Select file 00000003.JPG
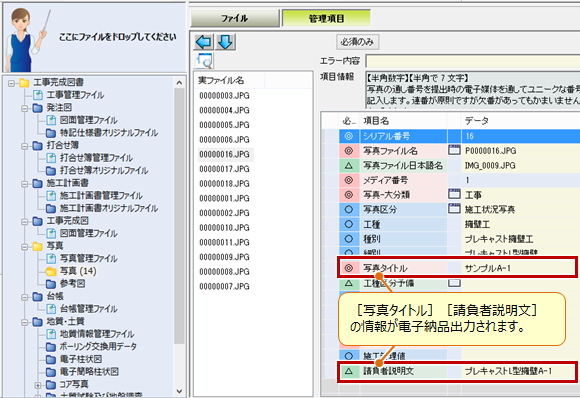The image size is (580, 398). coord(224,96)
